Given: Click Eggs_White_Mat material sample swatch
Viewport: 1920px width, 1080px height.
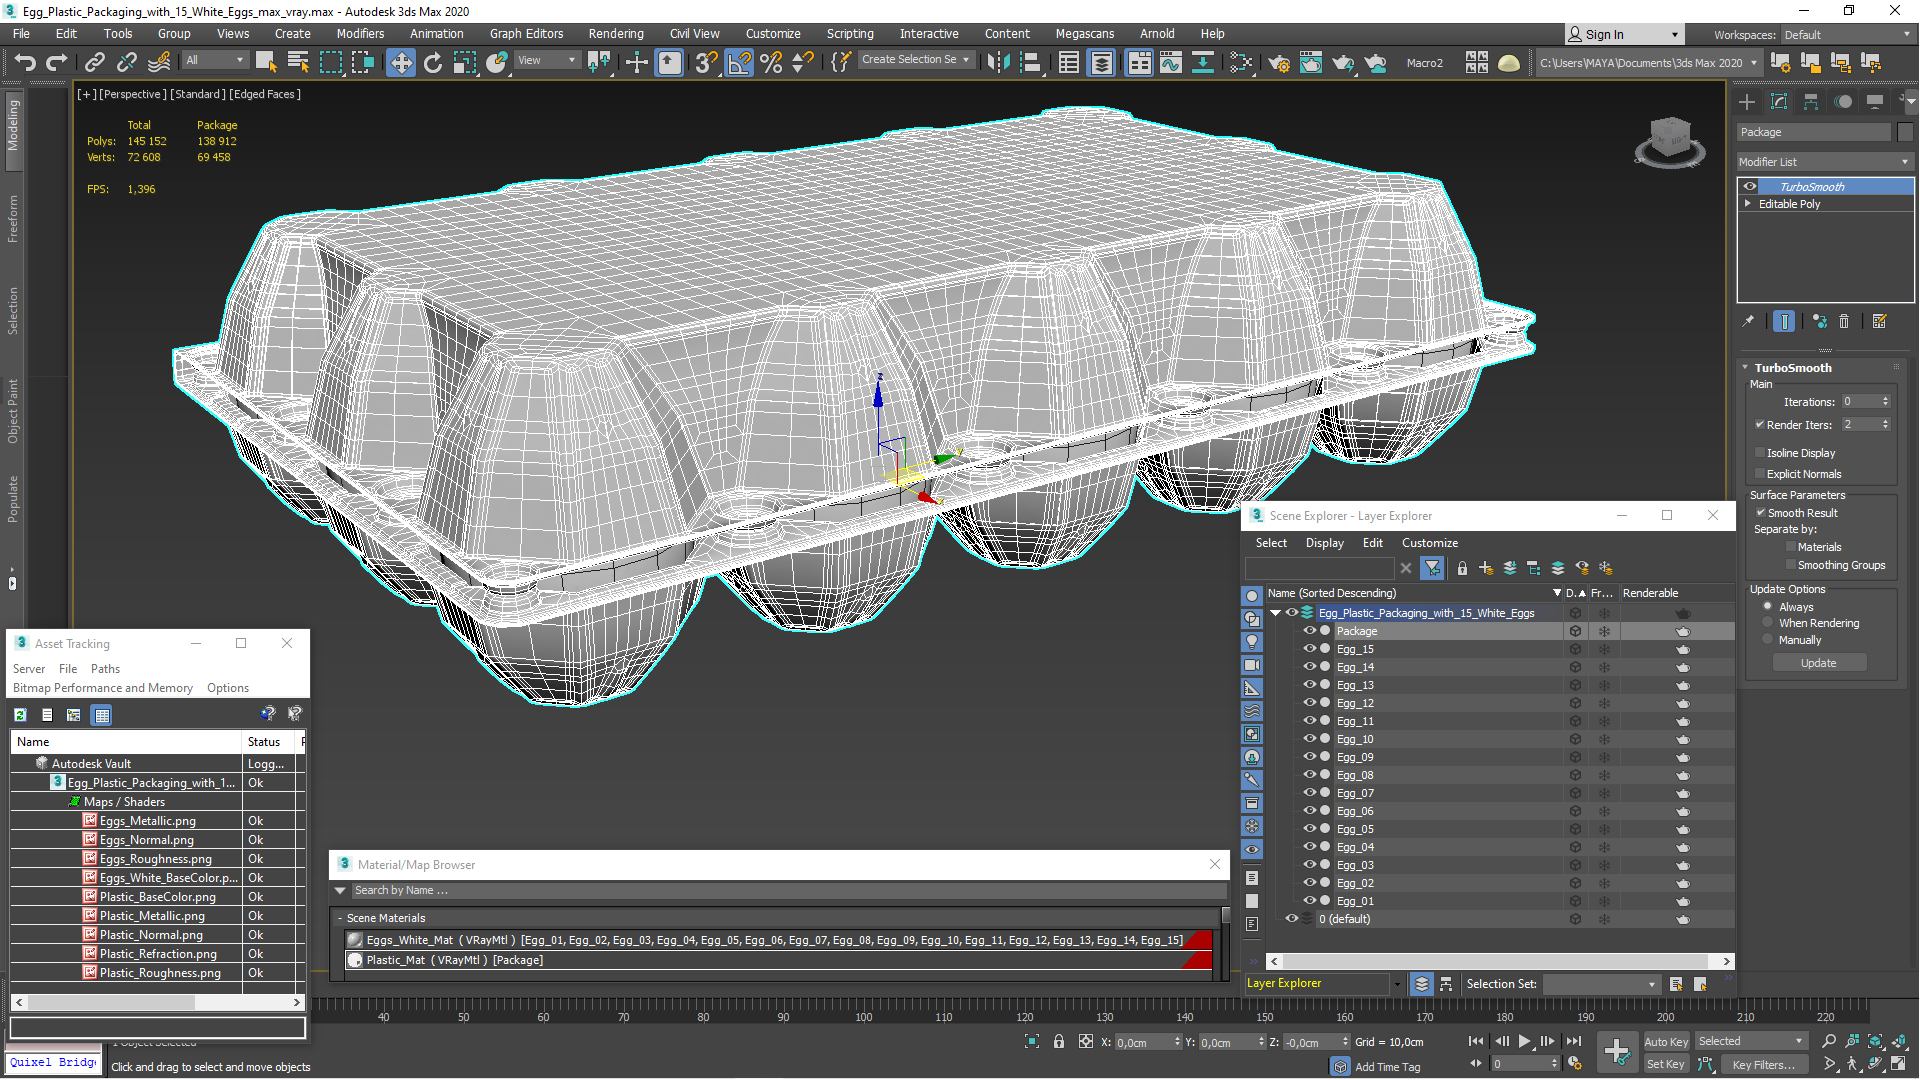Looking at the screenshot, I should 354,940.
